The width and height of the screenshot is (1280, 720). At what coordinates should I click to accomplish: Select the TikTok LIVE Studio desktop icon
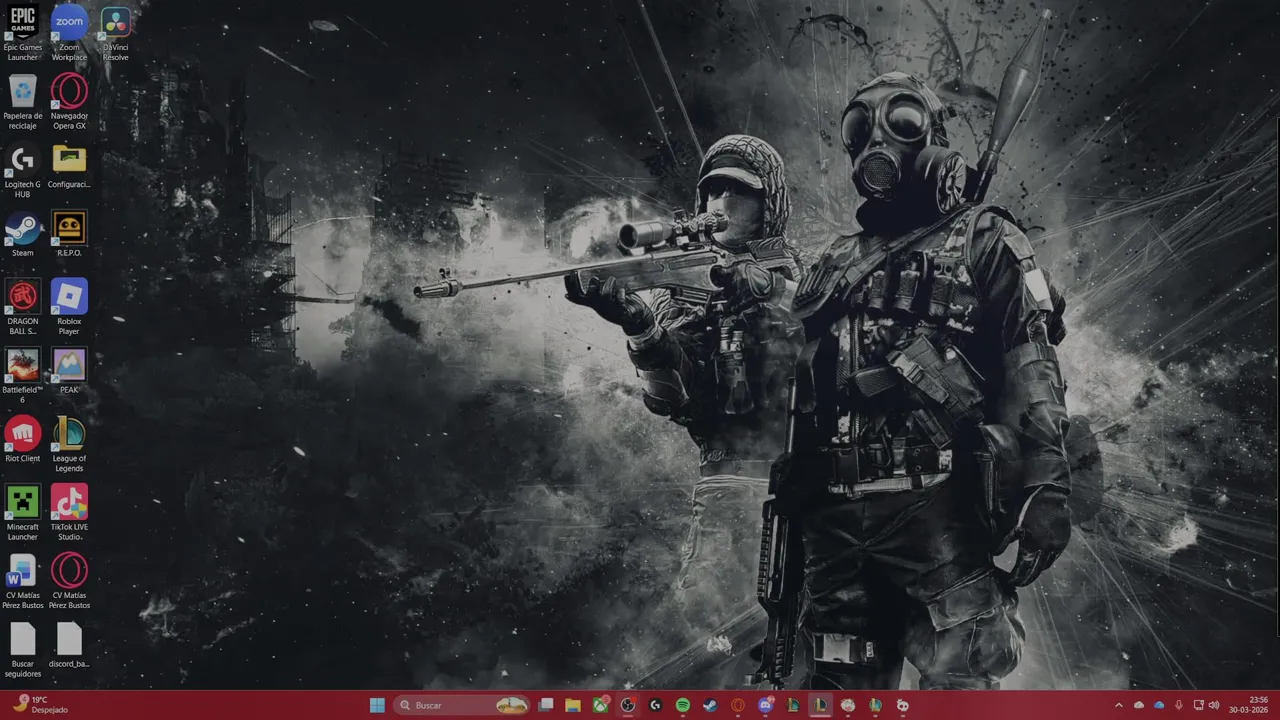pos(69,513)
